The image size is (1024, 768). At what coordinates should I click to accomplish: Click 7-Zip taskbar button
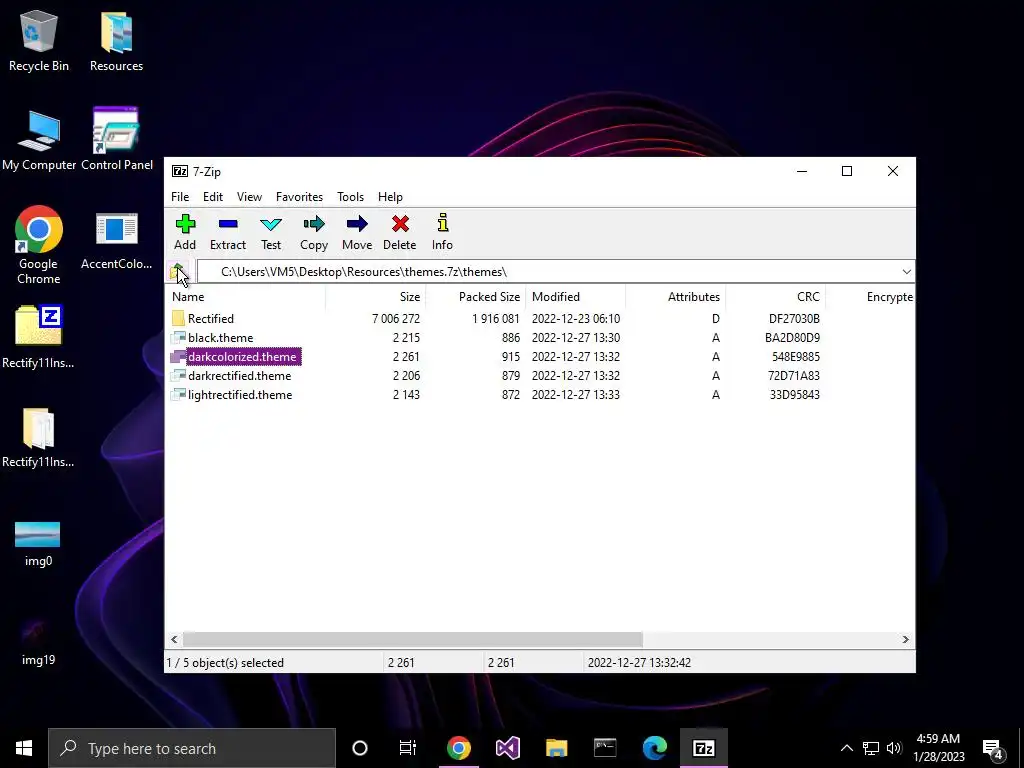(703, 748)
